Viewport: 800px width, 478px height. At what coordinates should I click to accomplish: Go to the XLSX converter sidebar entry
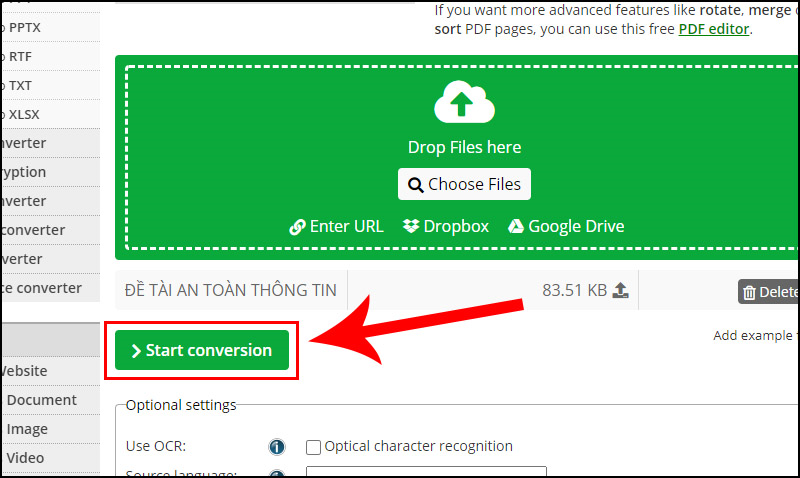(22, 114)
